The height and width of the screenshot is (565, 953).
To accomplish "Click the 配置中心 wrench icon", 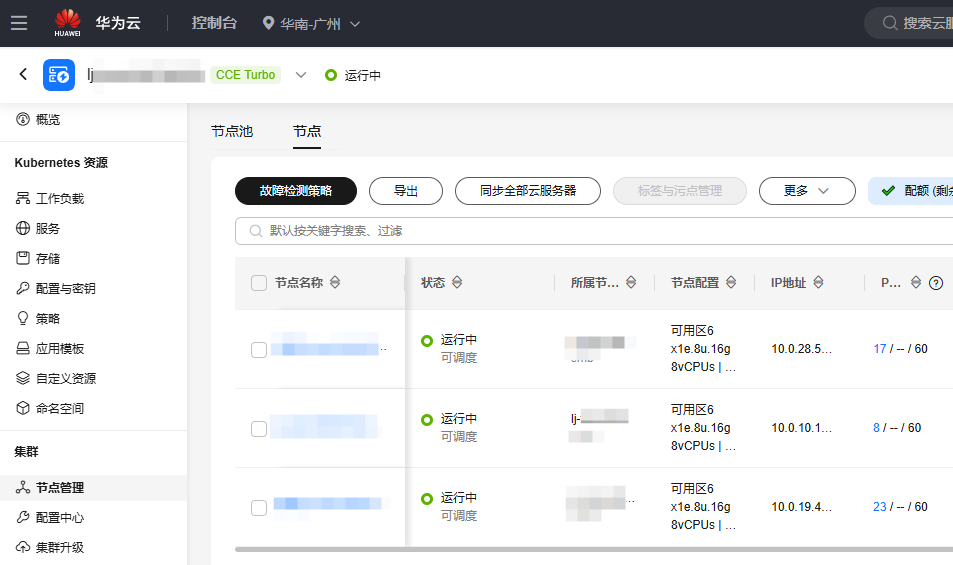I will (x=22, y=517).
